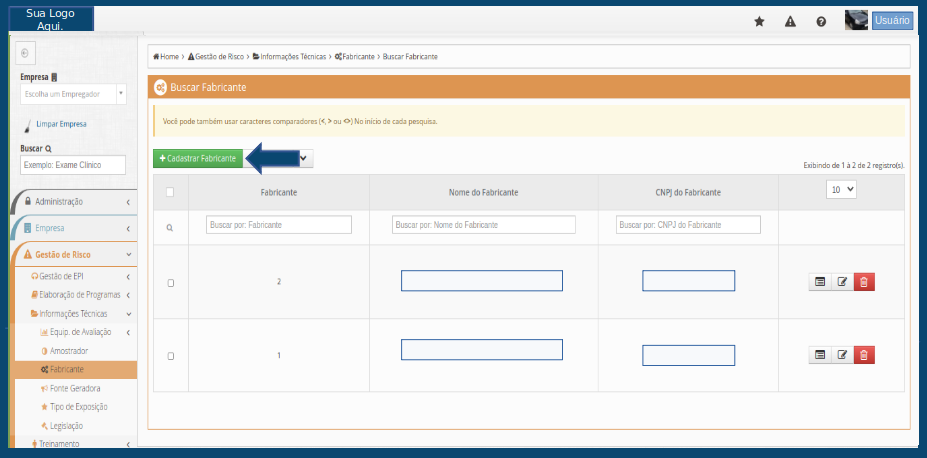Go to Home in the breadcrumb

coord(166,57)
